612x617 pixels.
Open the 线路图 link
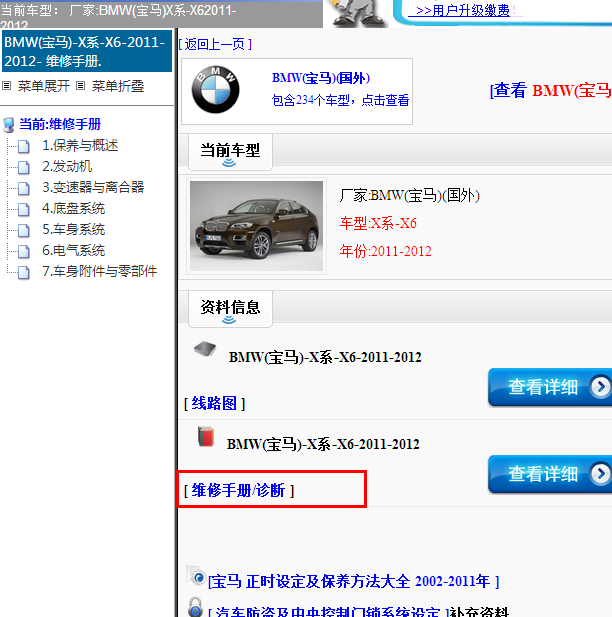point(214,403)
